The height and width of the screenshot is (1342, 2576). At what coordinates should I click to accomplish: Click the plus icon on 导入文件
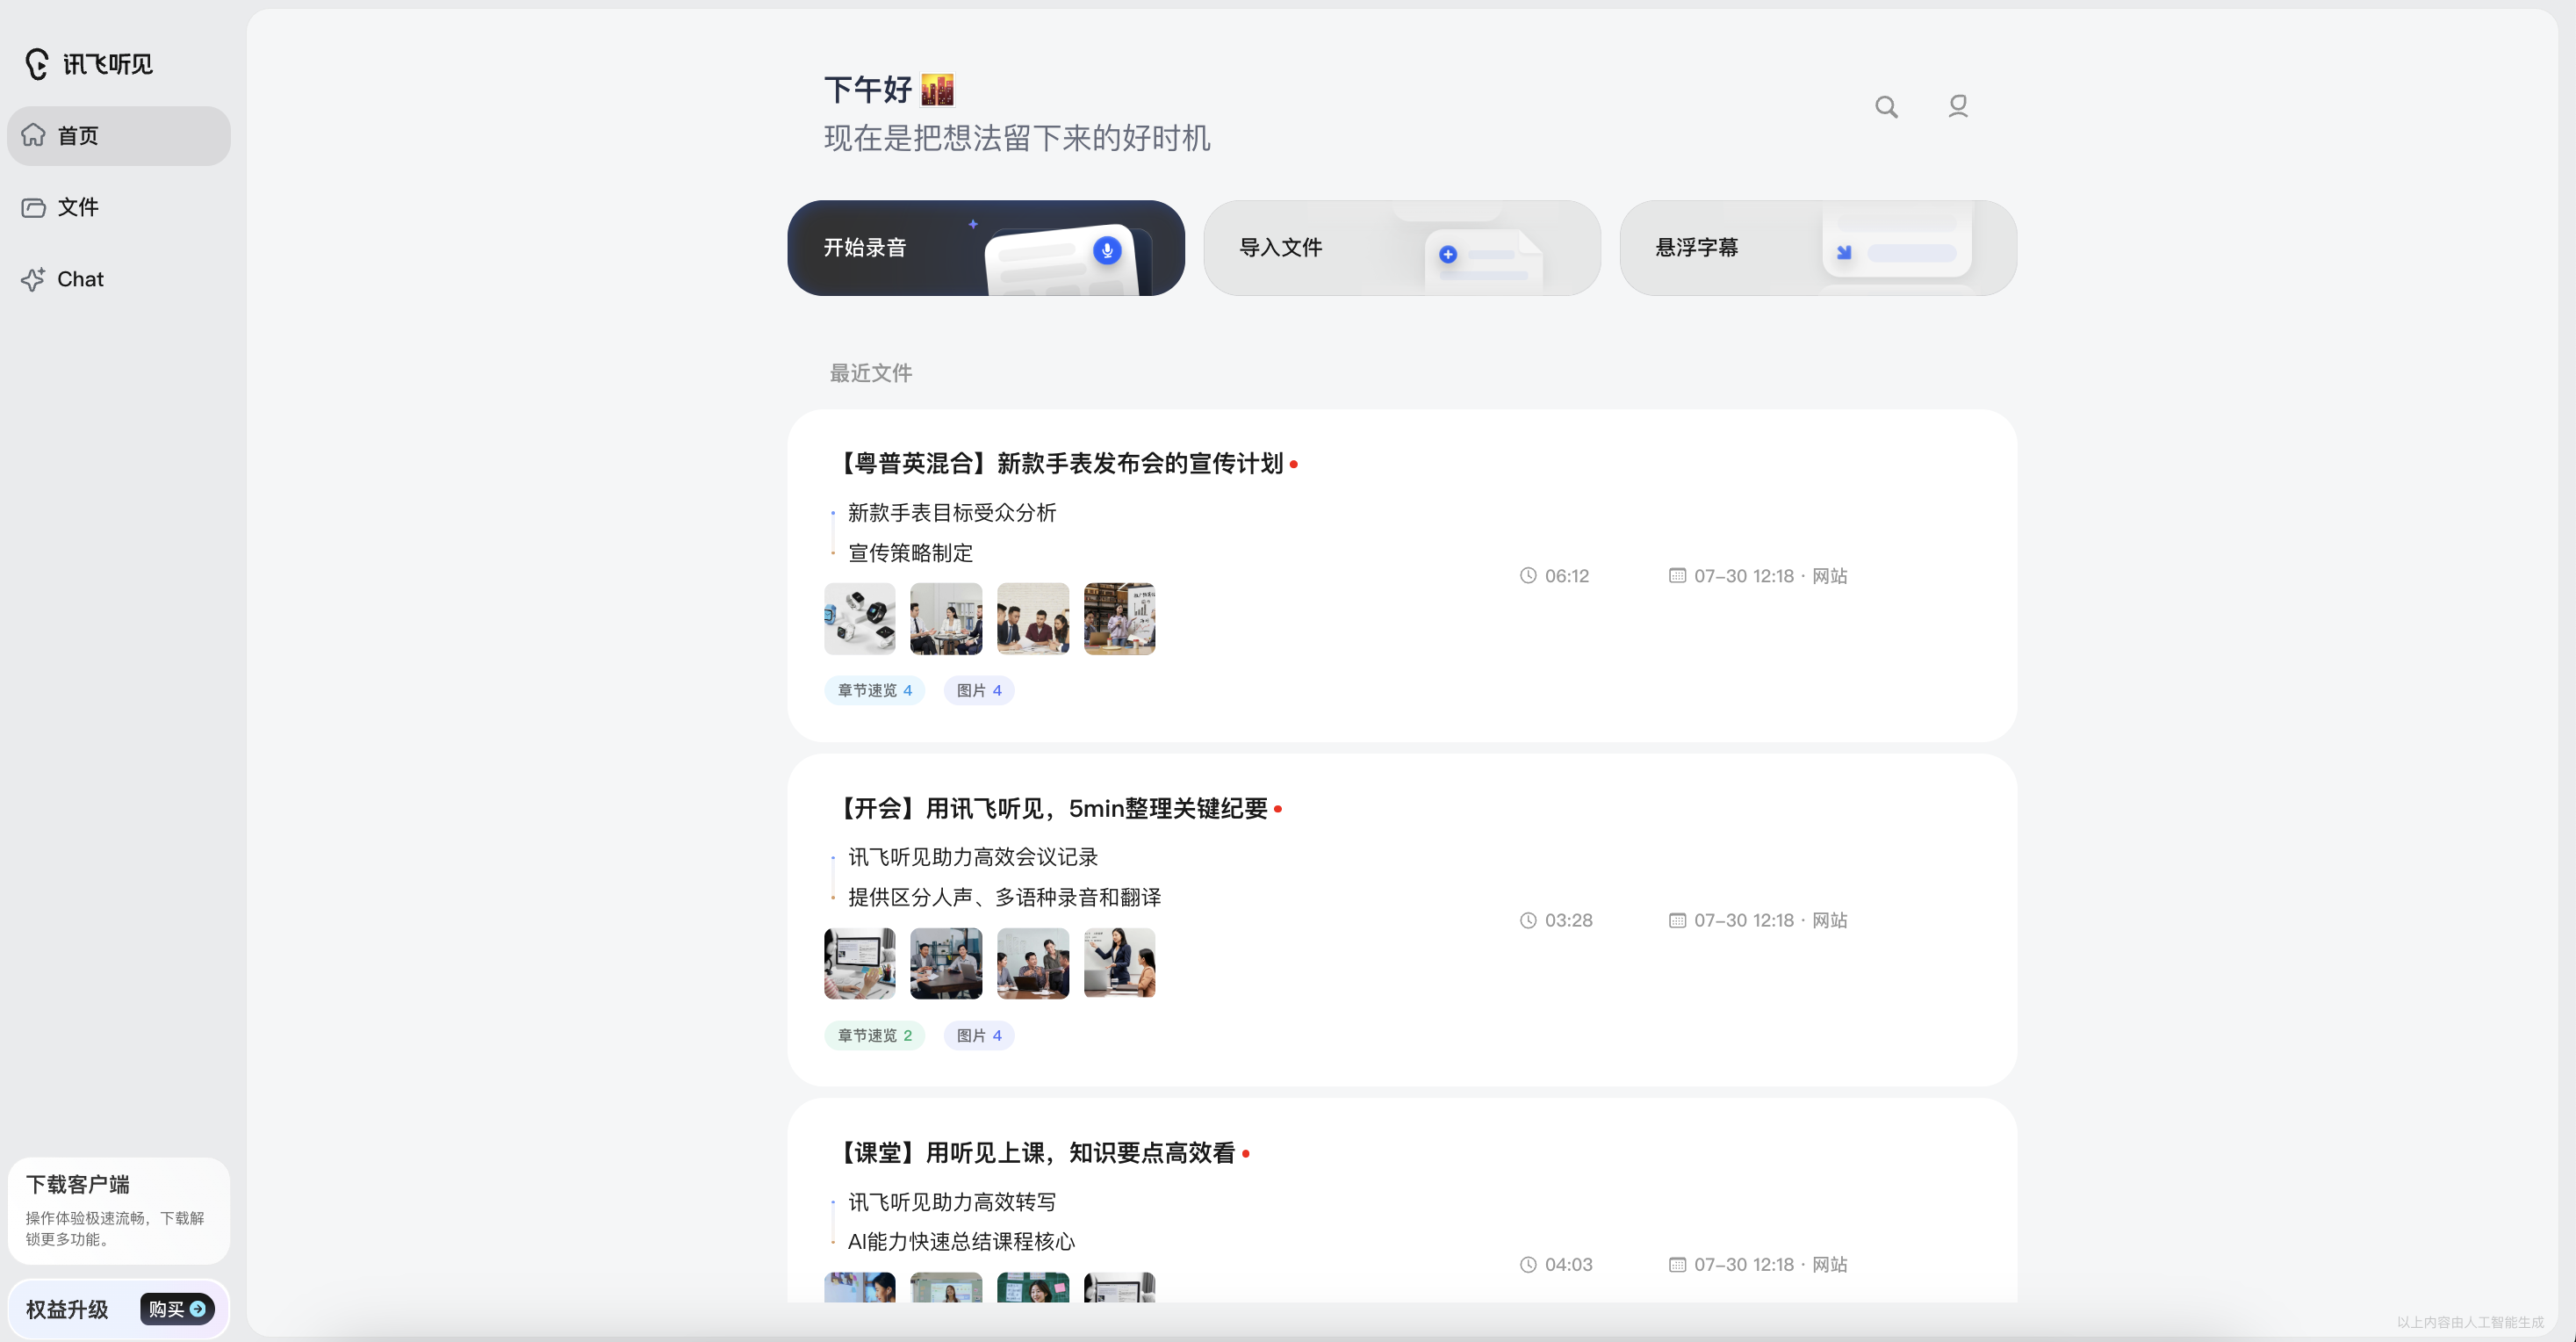click(1448, 254)
